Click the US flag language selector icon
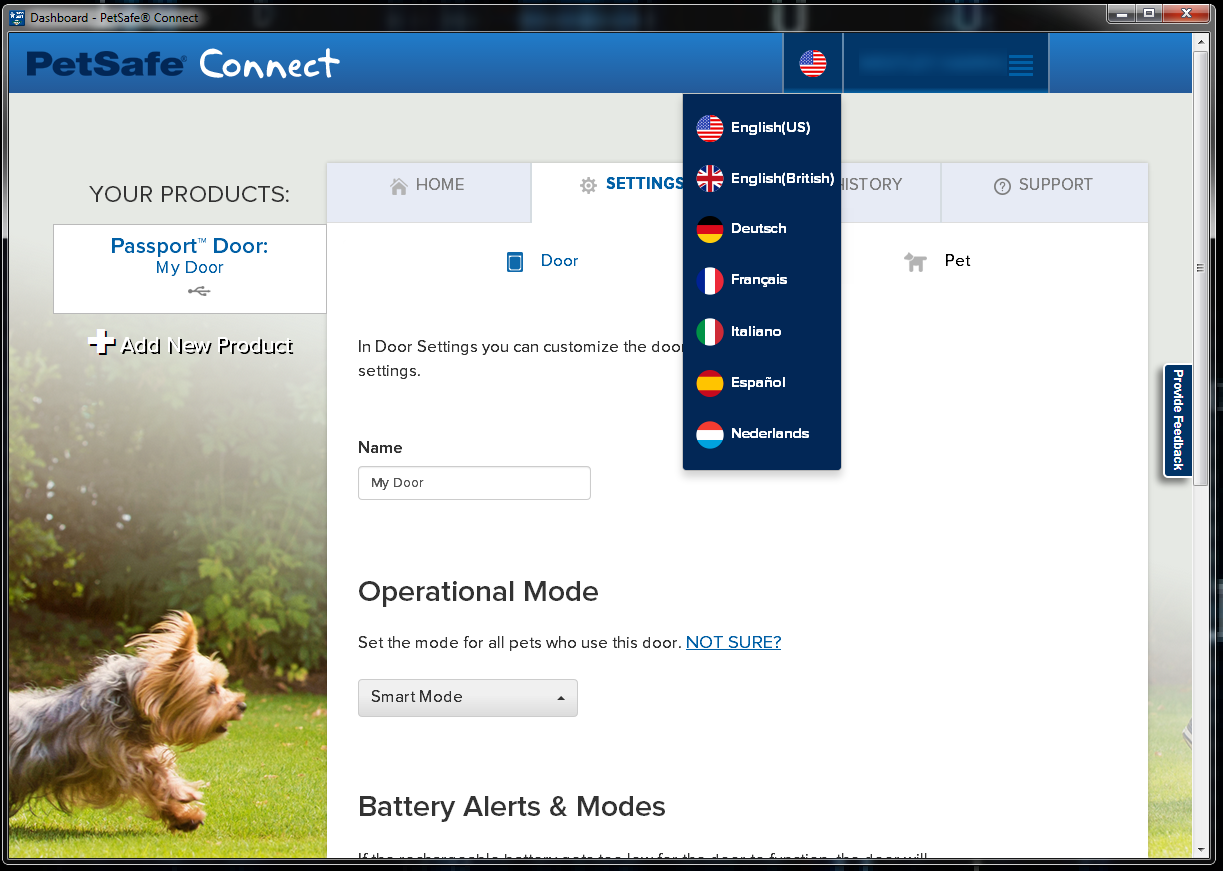Viewport: 1223px width, 871px height. click(812, 64)
